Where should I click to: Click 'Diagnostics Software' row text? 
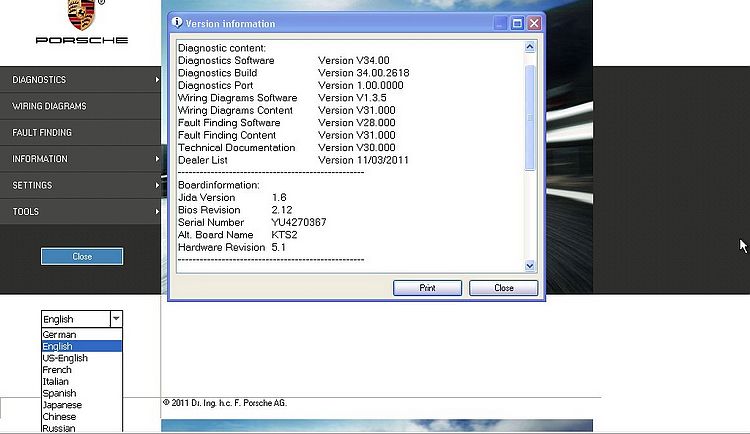[x=226, y=60]
